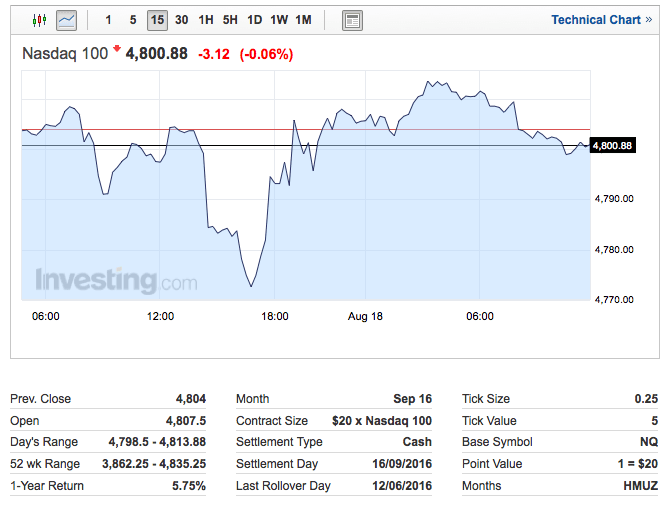Click the Nasdaq 100 title text

pos(66,54)
